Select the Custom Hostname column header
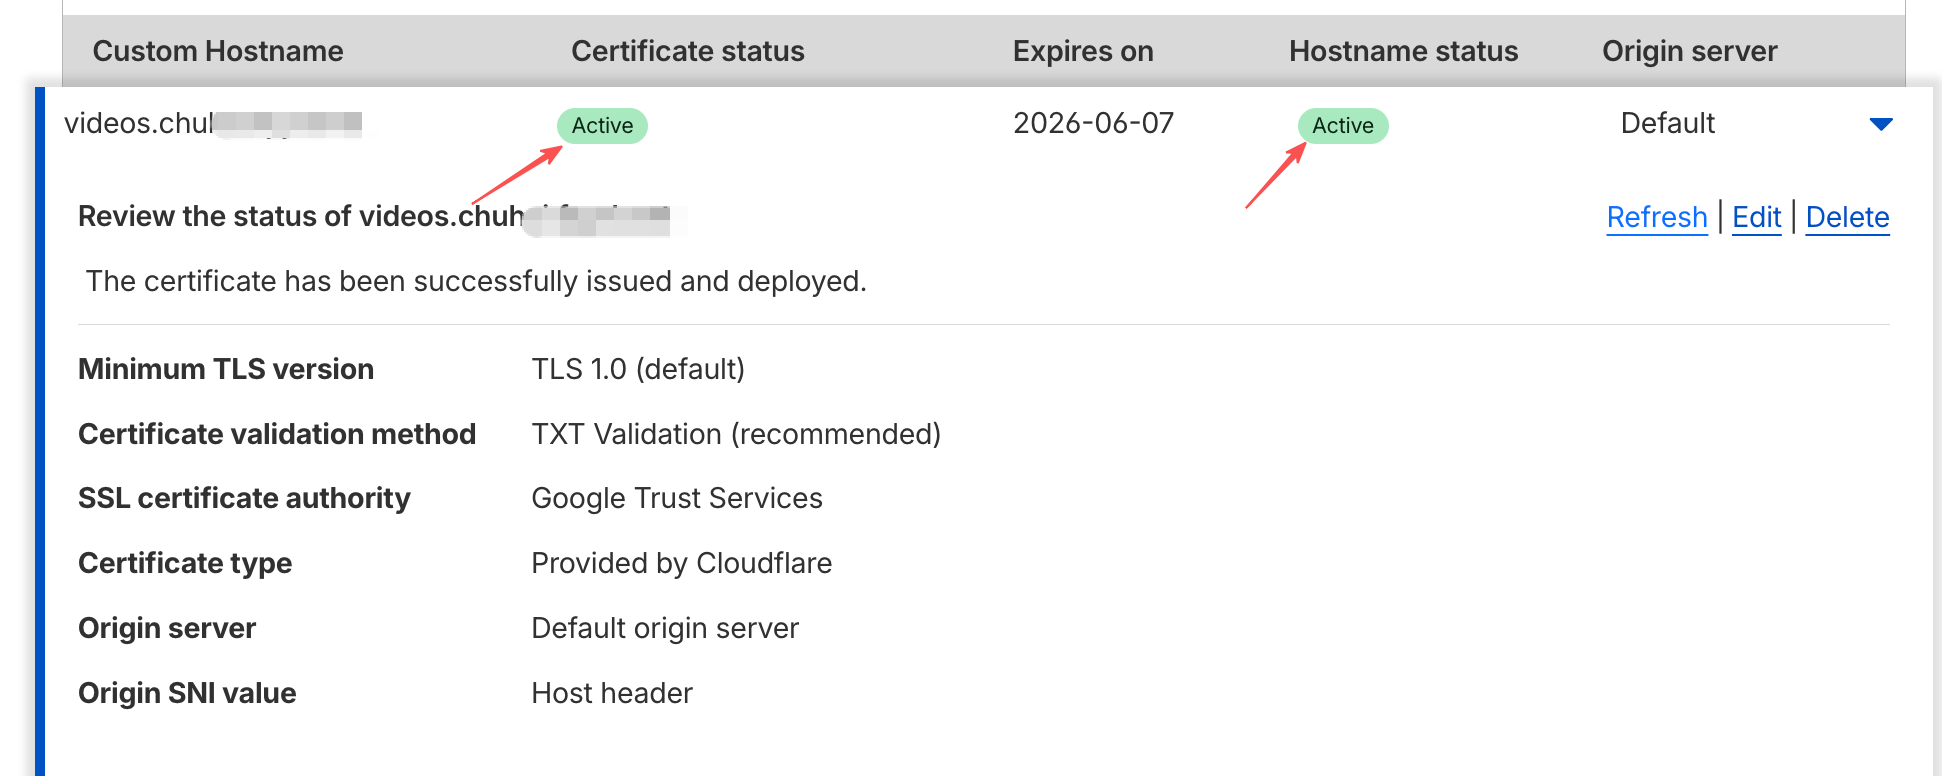This screenshot has width=1942, height=776. point(218,51)
